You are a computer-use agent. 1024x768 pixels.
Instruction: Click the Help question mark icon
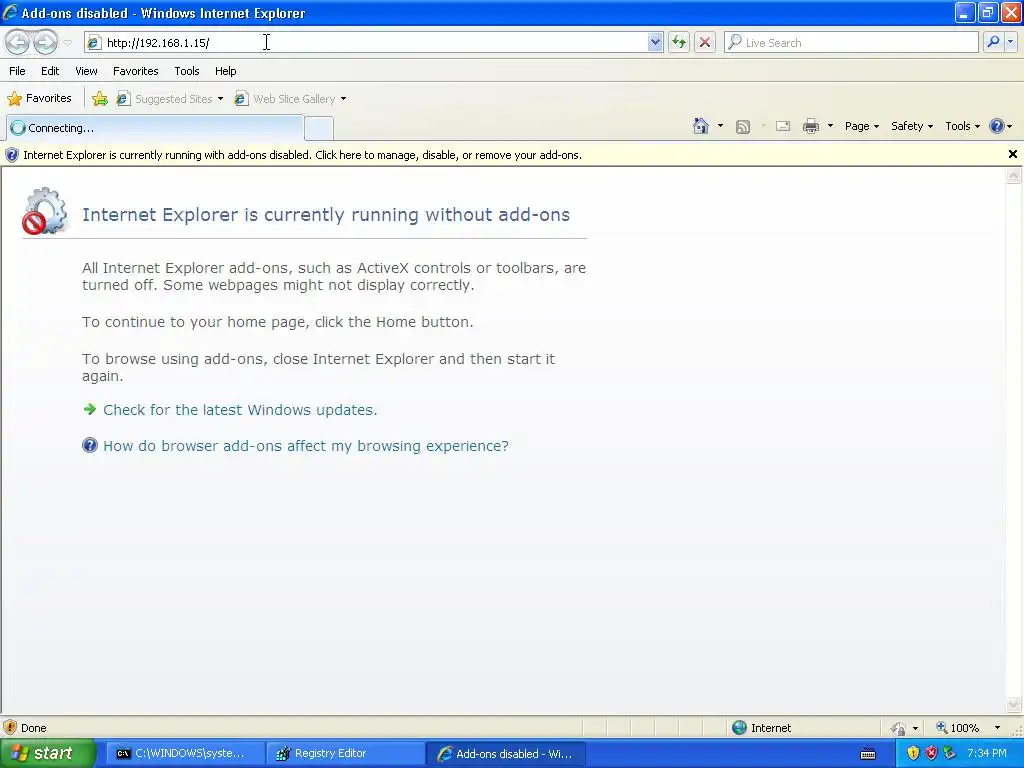(x=997, y=126)
